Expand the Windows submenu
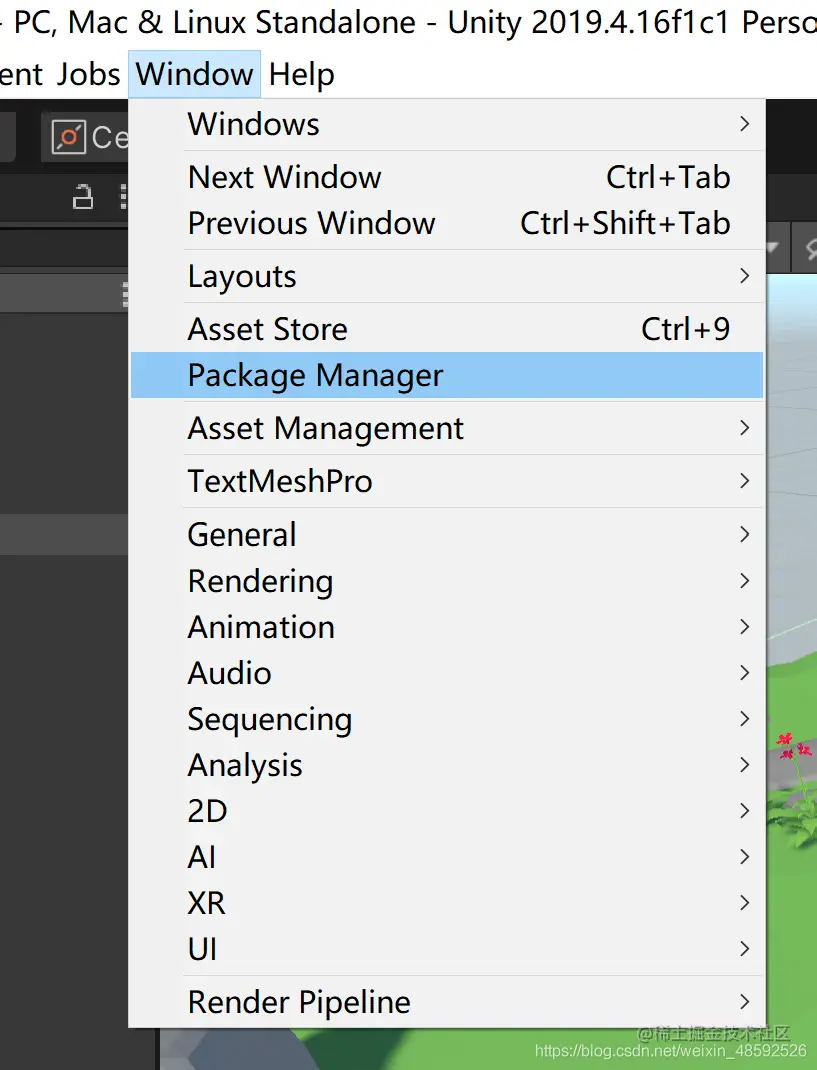Image resolution: width=817 pixels, height=1070 pixels. [x=447, y=124]
